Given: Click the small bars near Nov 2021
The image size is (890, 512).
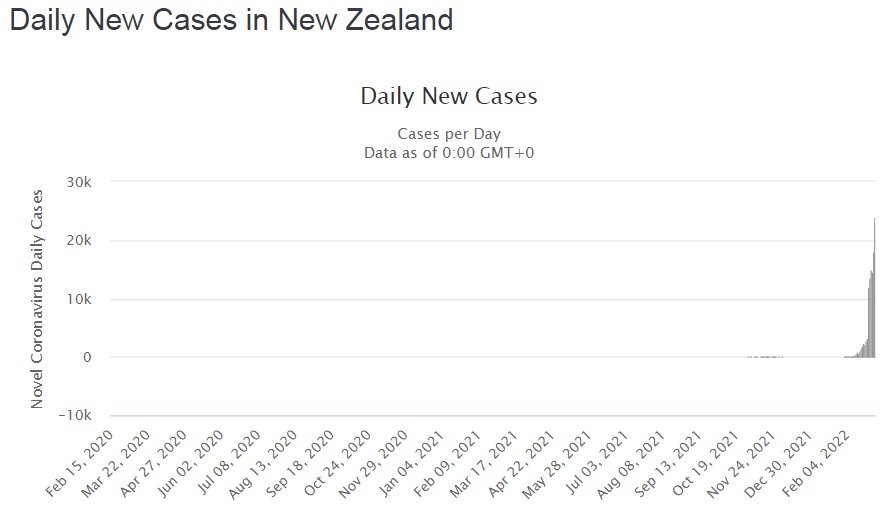Looking at the screenshot, I should 765,356.
